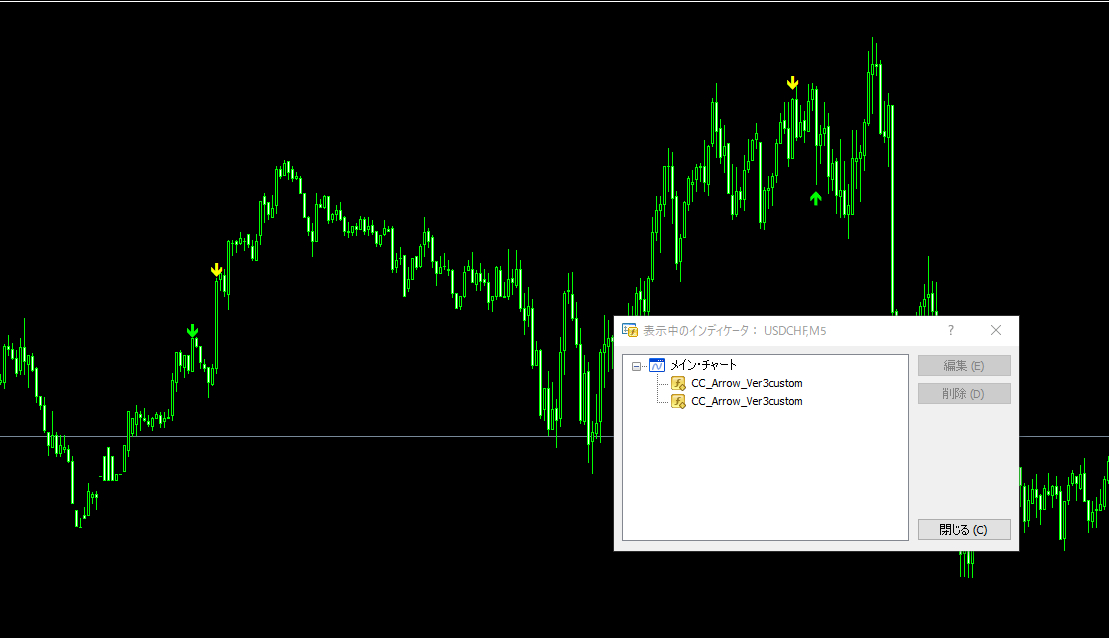
Task: Click the yellow down arrow near chart top right
Action: pyautogui.click(x=792, y=82)
